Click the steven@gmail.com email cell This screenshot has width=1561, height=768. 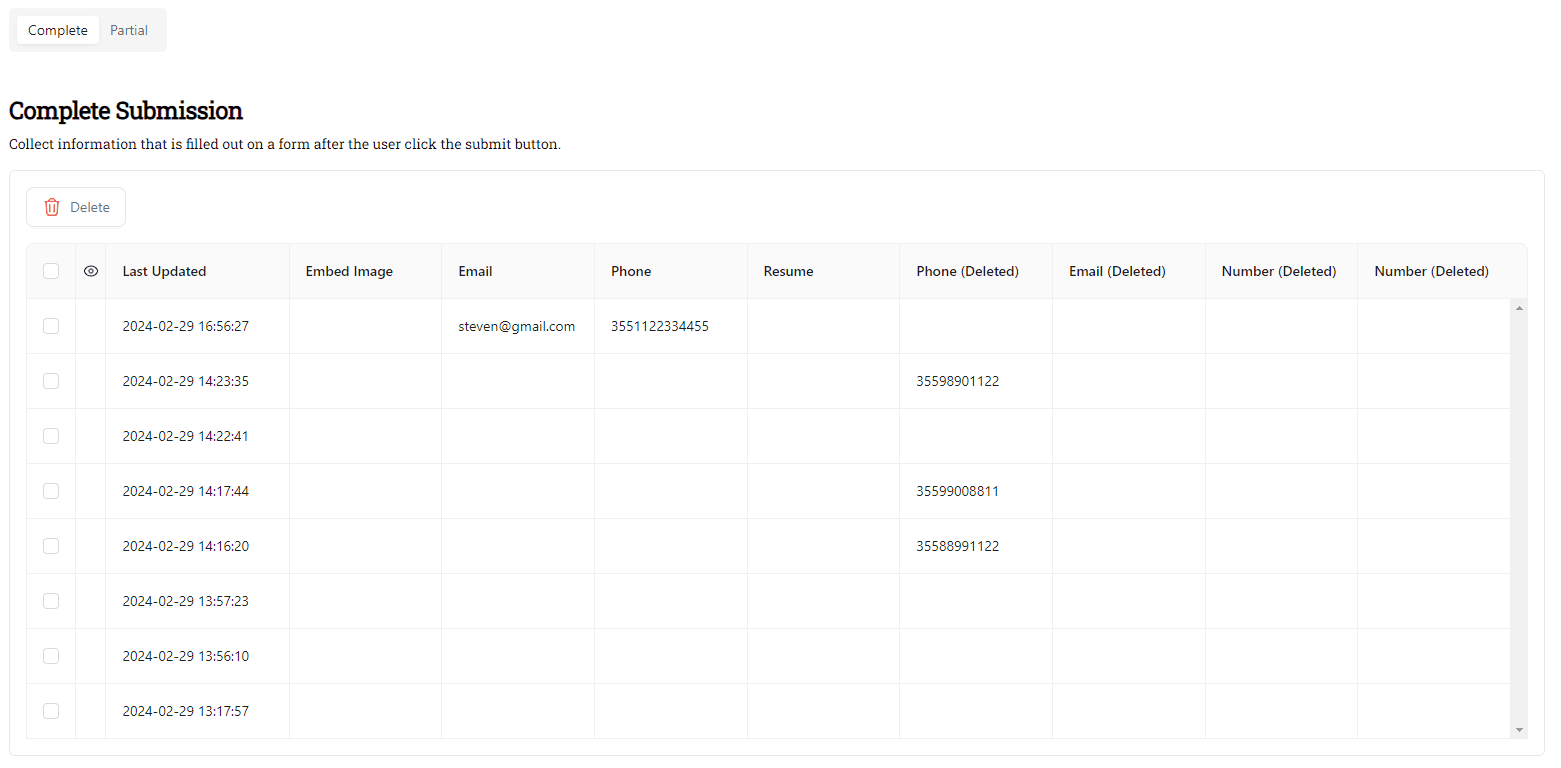click(x=516, y=326)
